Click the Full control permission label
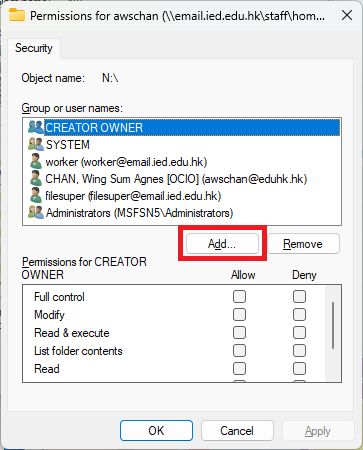363x450 pixels. (59, 297)
